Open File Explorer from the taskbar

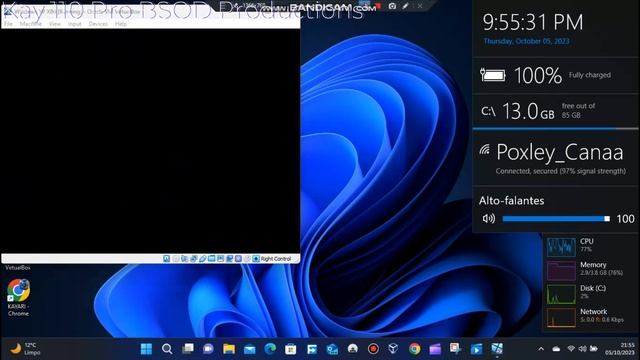(x=229, y=349)
